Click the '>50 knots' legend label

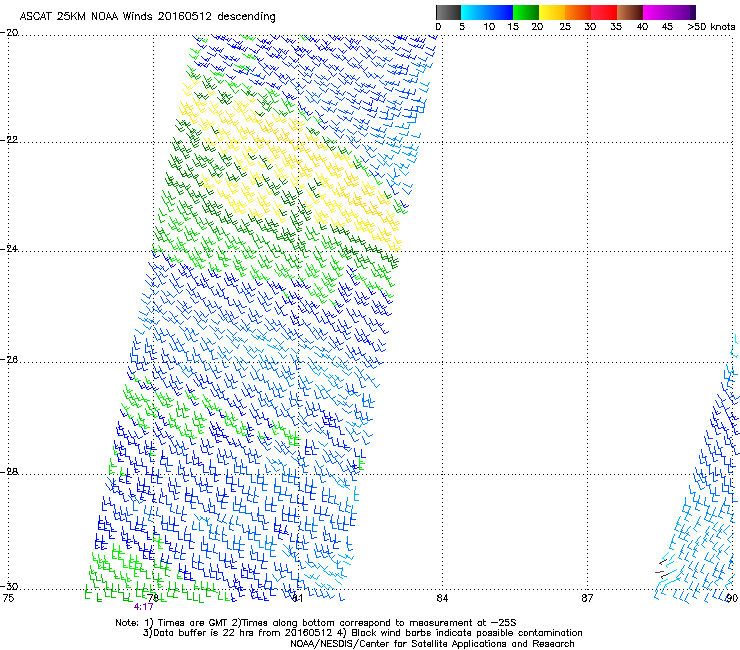tap(711, 27)
